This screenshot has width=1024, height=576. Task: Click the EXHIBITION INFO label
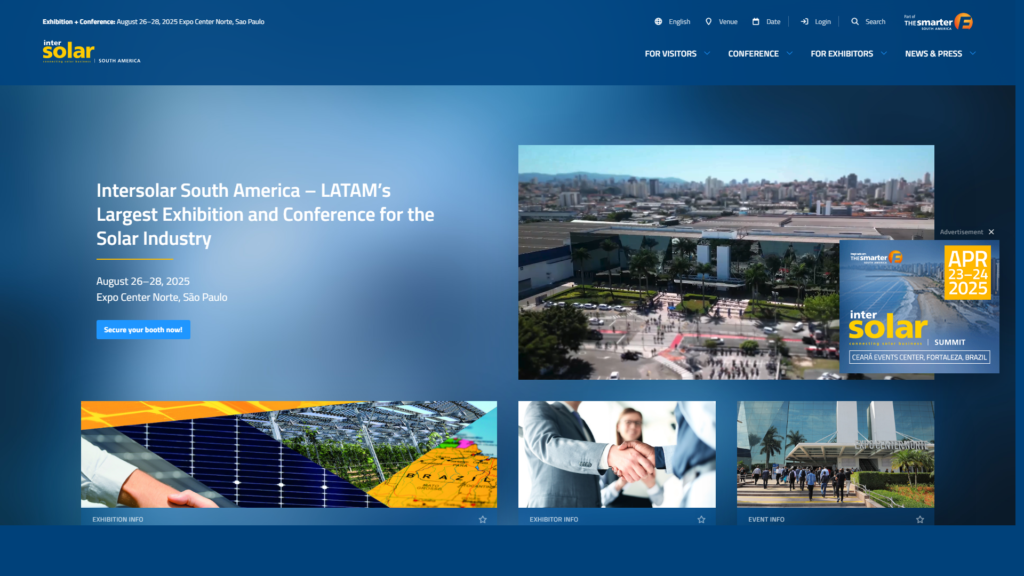coord(118,520)
